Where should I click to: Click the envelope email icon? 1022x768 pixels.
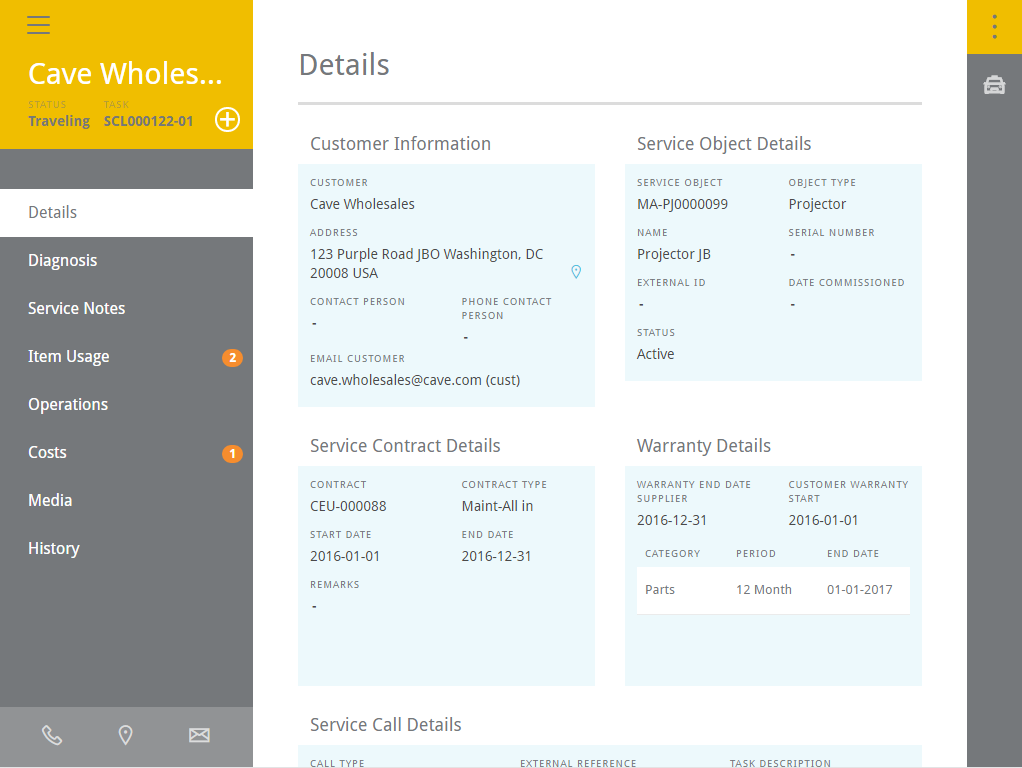point(200,736)
